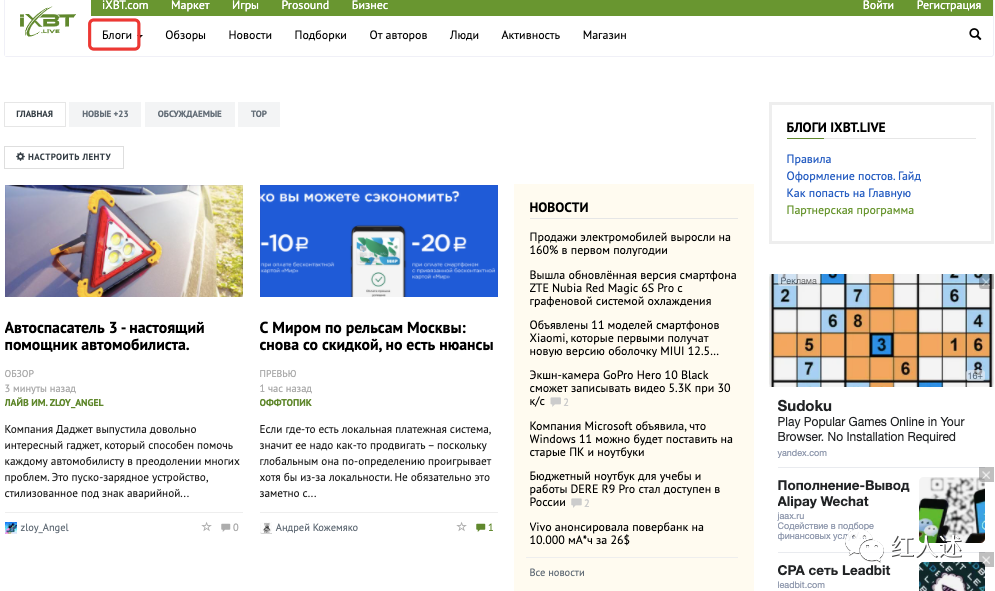Click zloy_Angel author avatar
Screen dimensions: 995x591
pyautogui.click(x=11, y=527)
